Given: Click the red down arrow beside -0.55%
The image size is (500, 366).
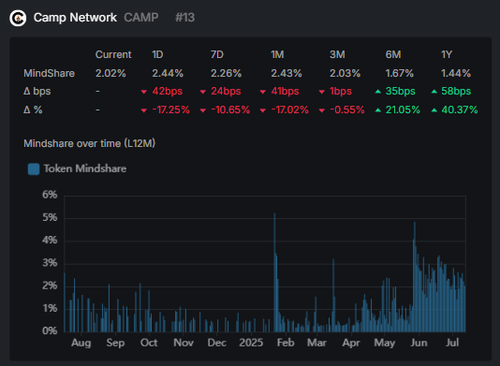Looking at the screenshot, I should pyautogui.click(x=322, y=111).
